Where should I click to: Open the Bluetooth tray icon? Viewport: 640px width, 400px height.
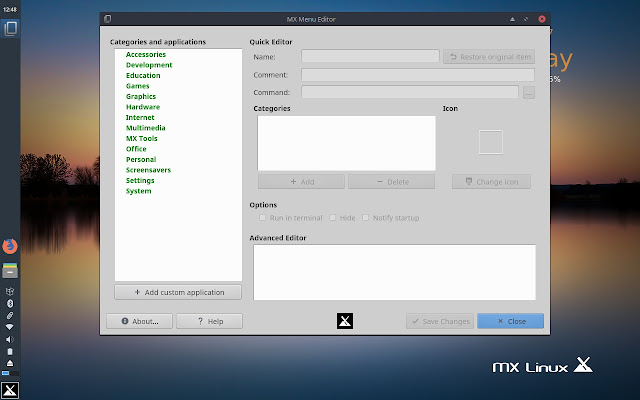click(x=10, y=303)
